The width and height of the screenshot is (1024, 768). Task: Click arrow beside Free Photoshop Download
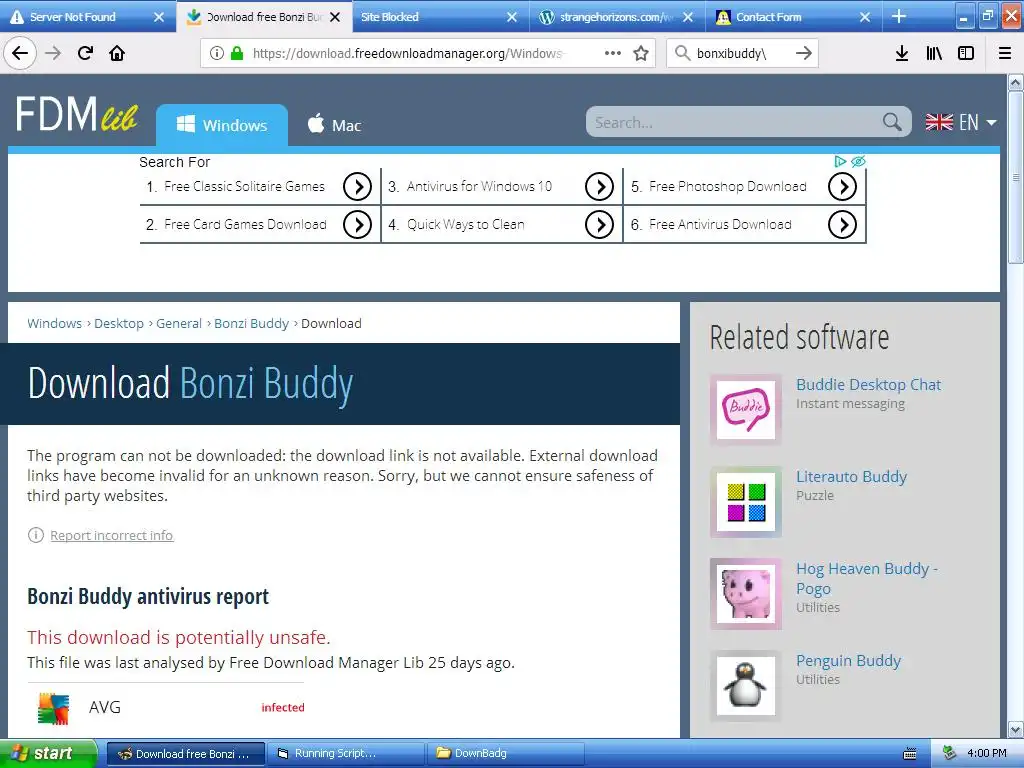click(x=842, y=187)
